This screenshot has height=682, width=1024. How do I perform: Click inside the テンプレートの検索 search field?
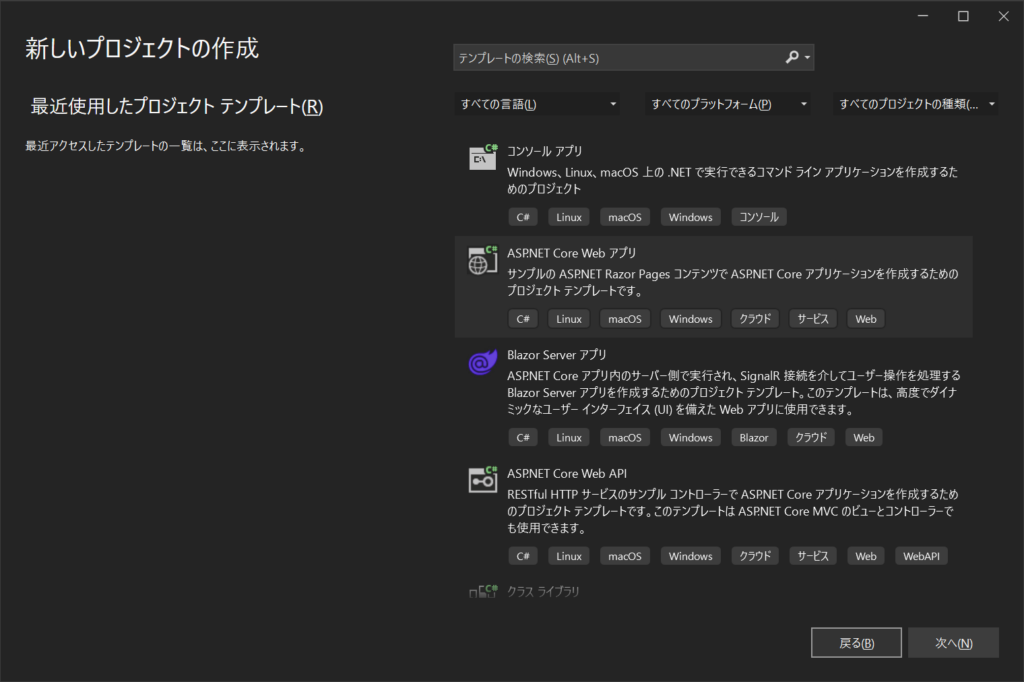[600, 56]
